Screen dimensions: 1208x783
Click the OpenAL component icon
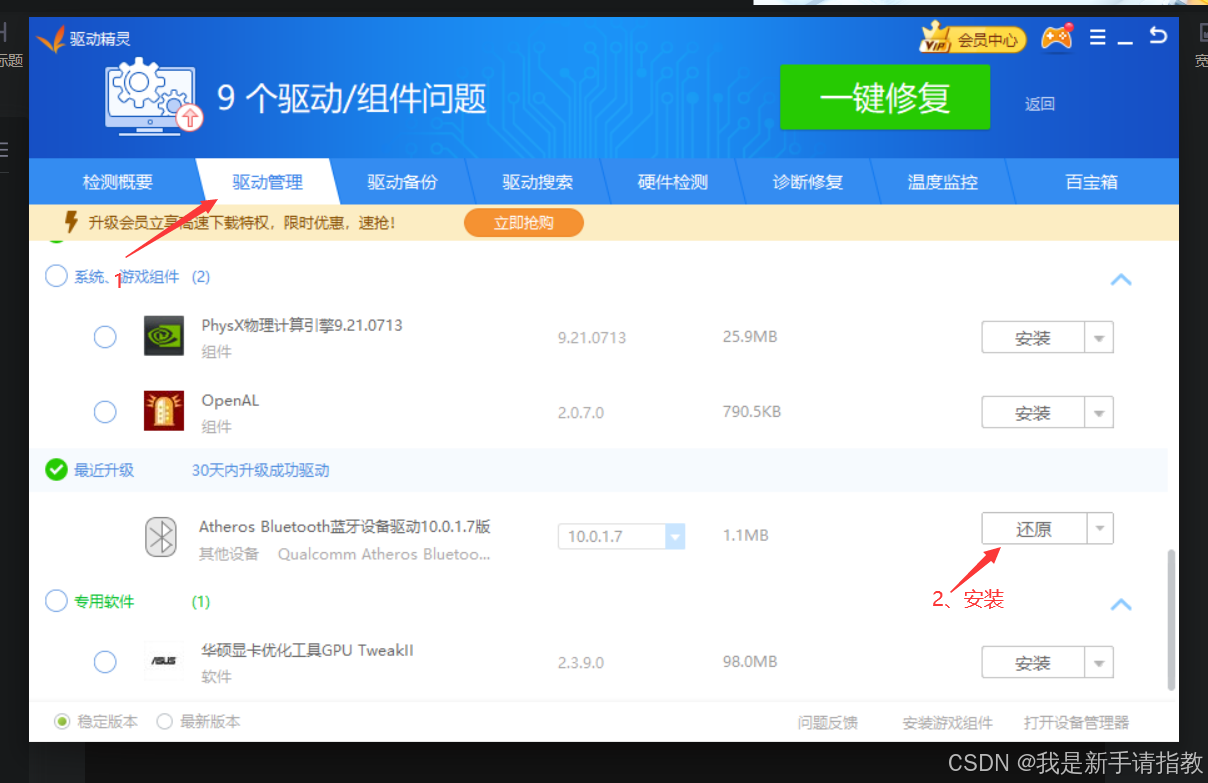[163, 411]
